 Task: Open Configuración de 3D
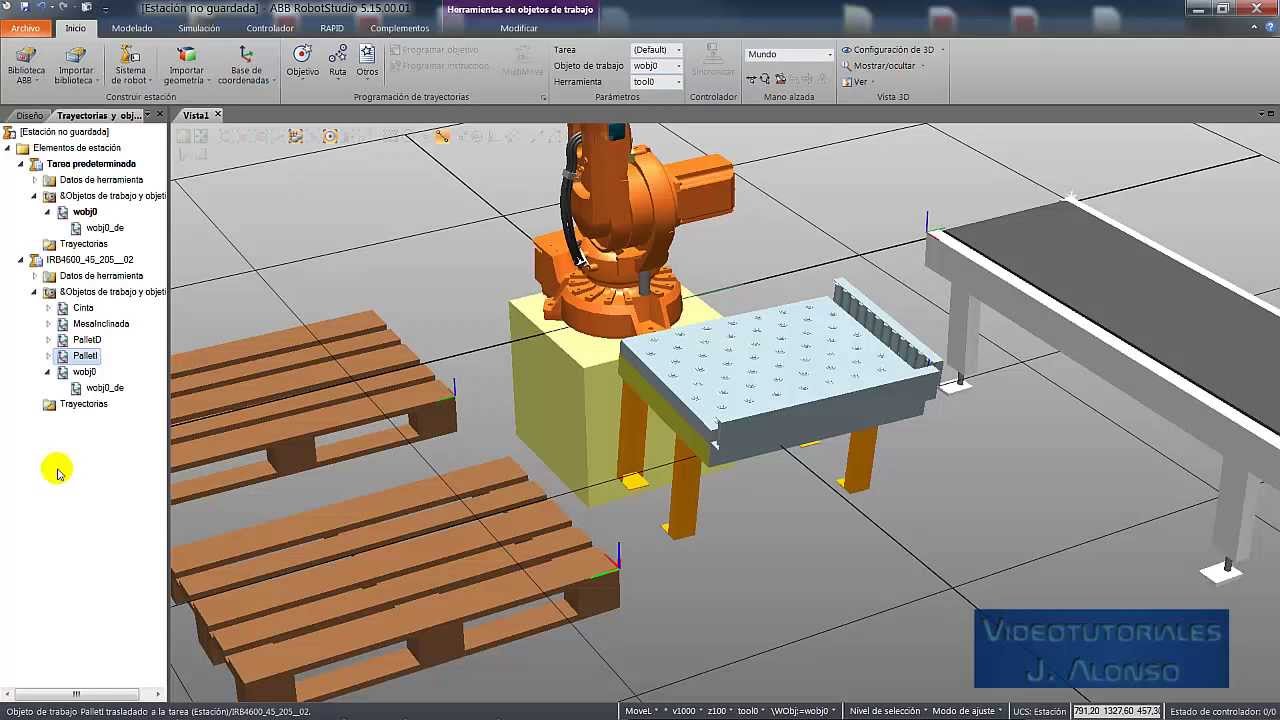tap(890, 49)
